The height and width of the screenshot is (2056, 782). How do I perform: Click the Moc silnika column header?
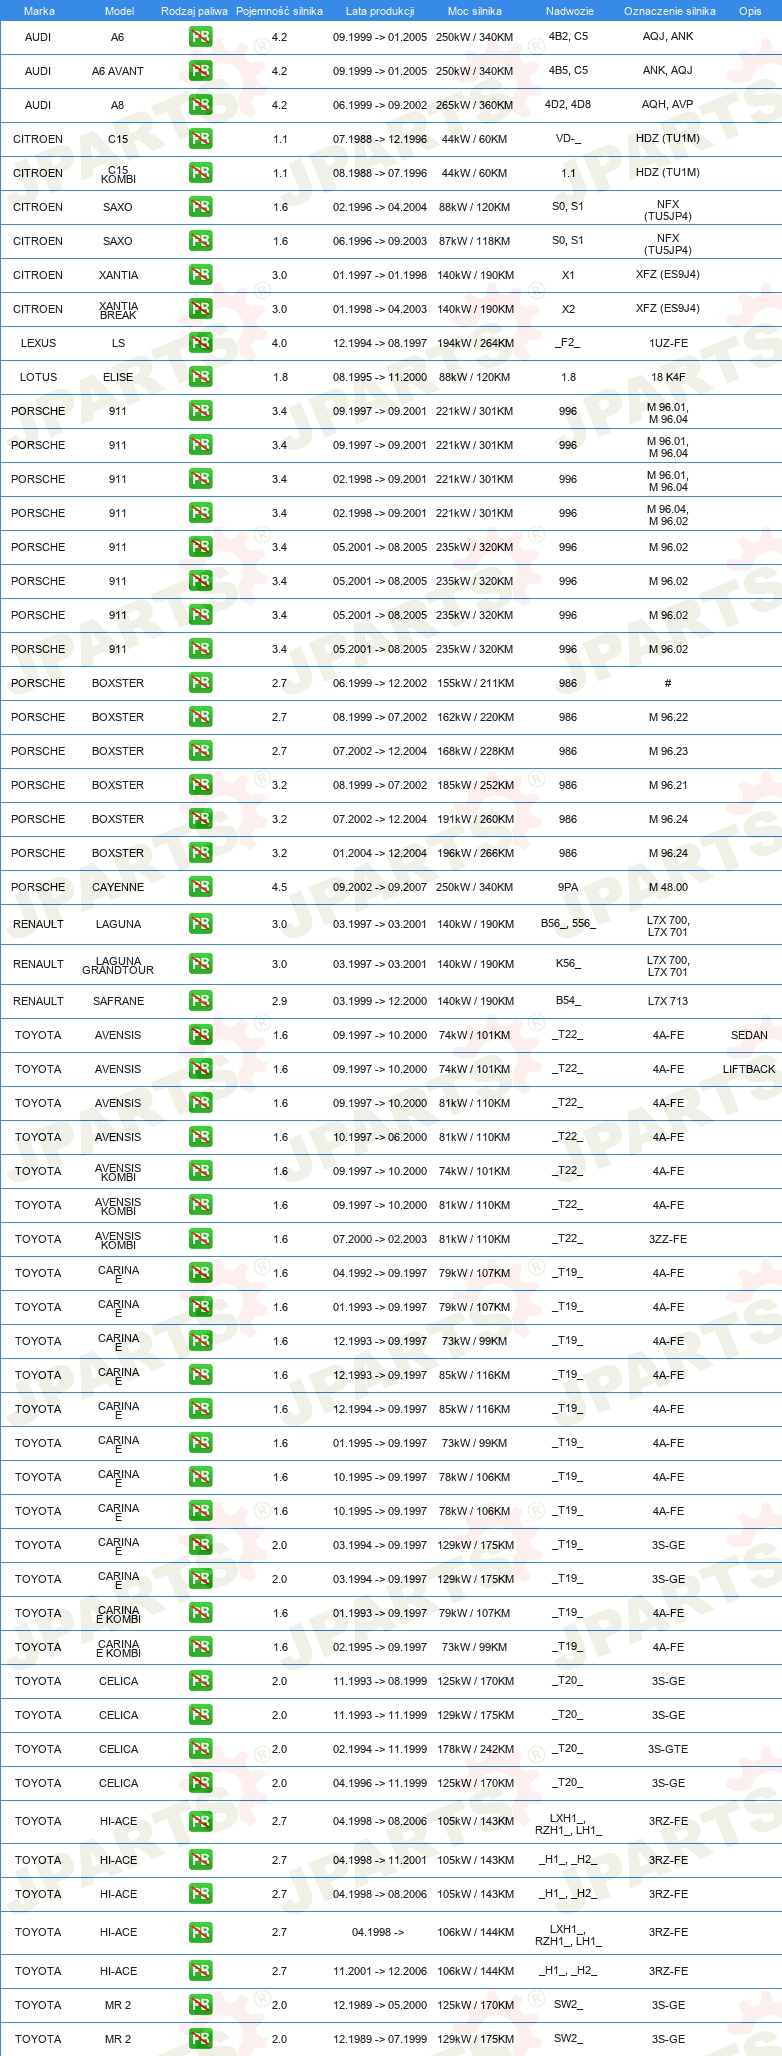[475, 11]
